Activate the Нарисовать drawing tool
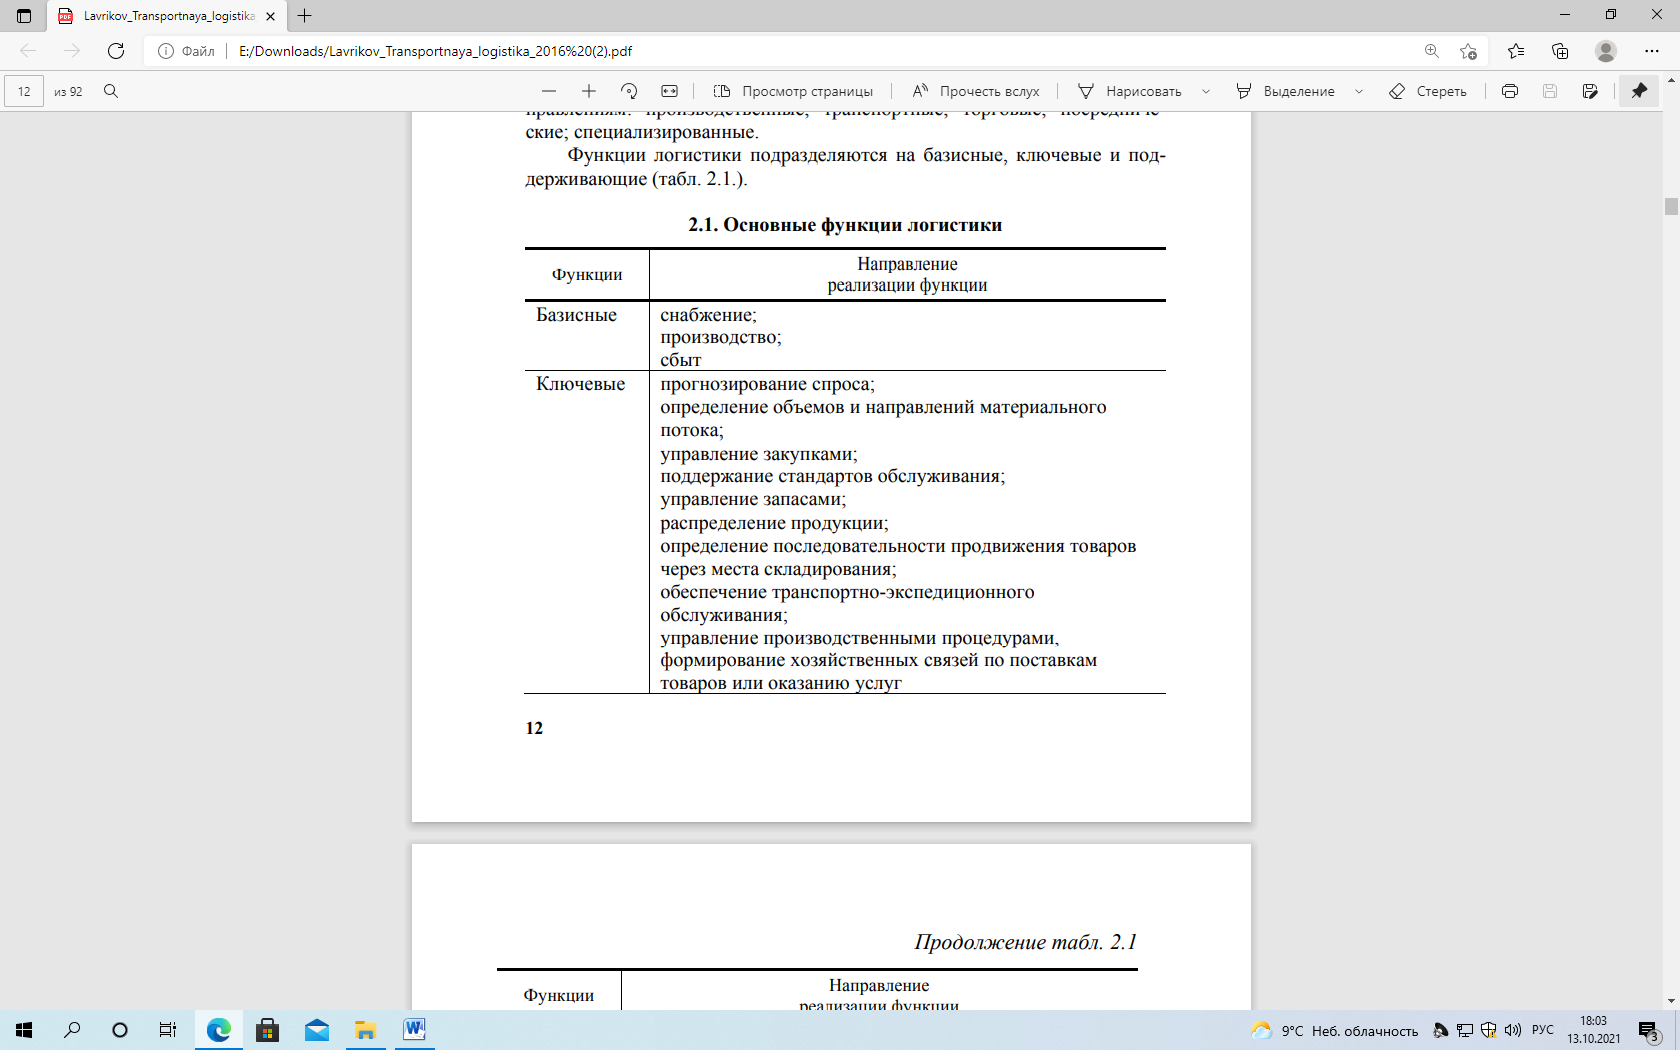 tap(1130, 91)
